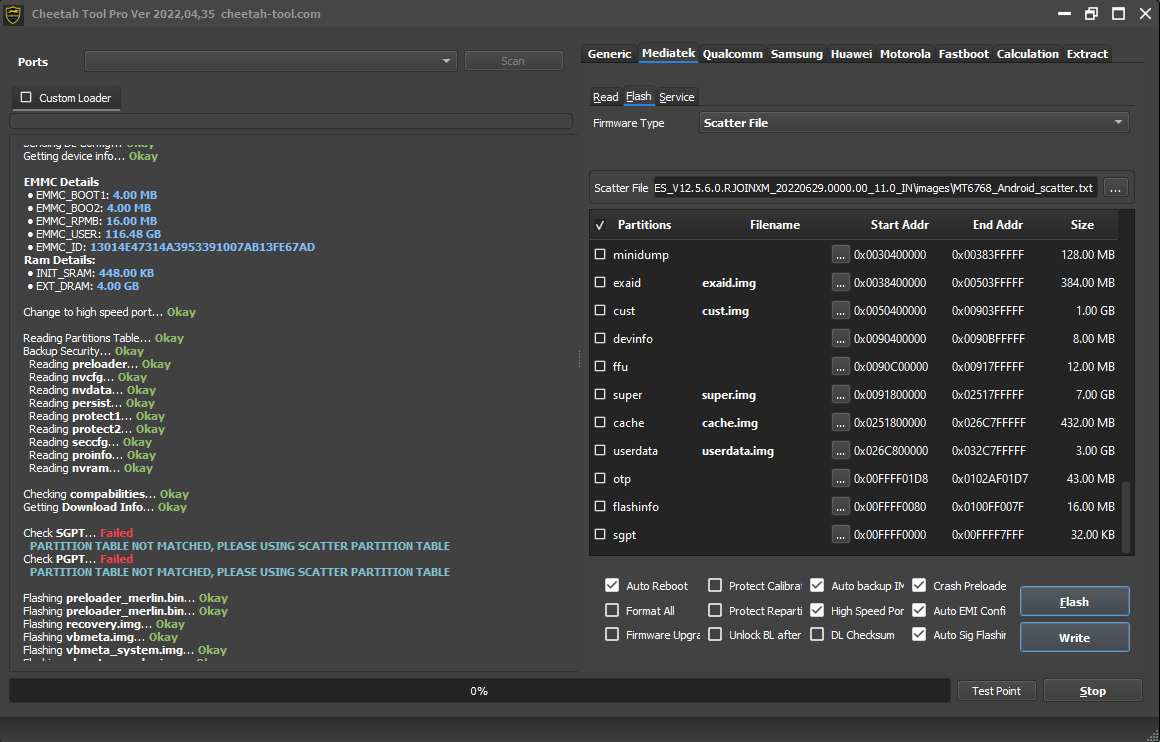Browse file for cache partition
The height and width of the screenshot is (742, 1160).
click(x=840, y=422)
